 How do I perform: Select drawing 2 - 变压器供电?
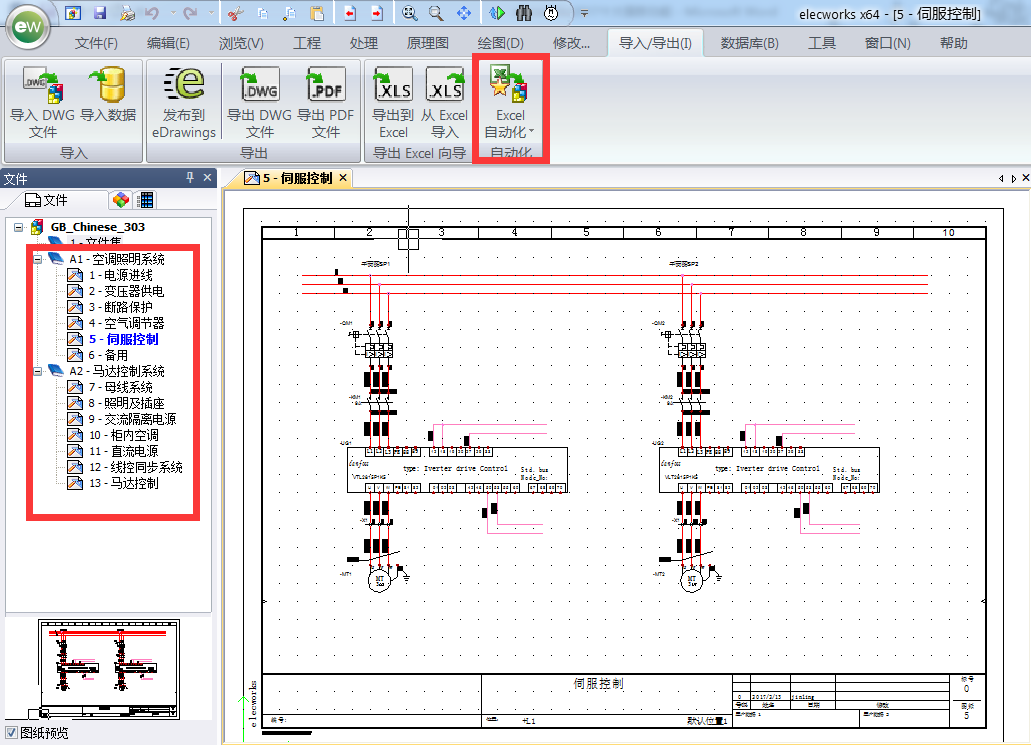click(126, 291)
